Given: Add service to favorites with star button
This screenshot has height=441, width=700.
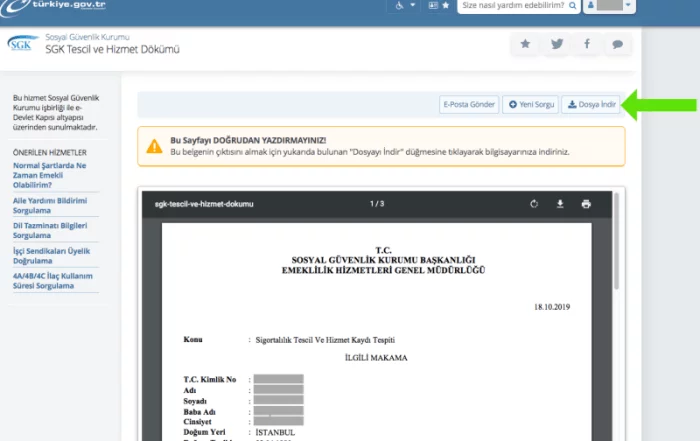Looking at the screenshot, I should pos(525,44).
